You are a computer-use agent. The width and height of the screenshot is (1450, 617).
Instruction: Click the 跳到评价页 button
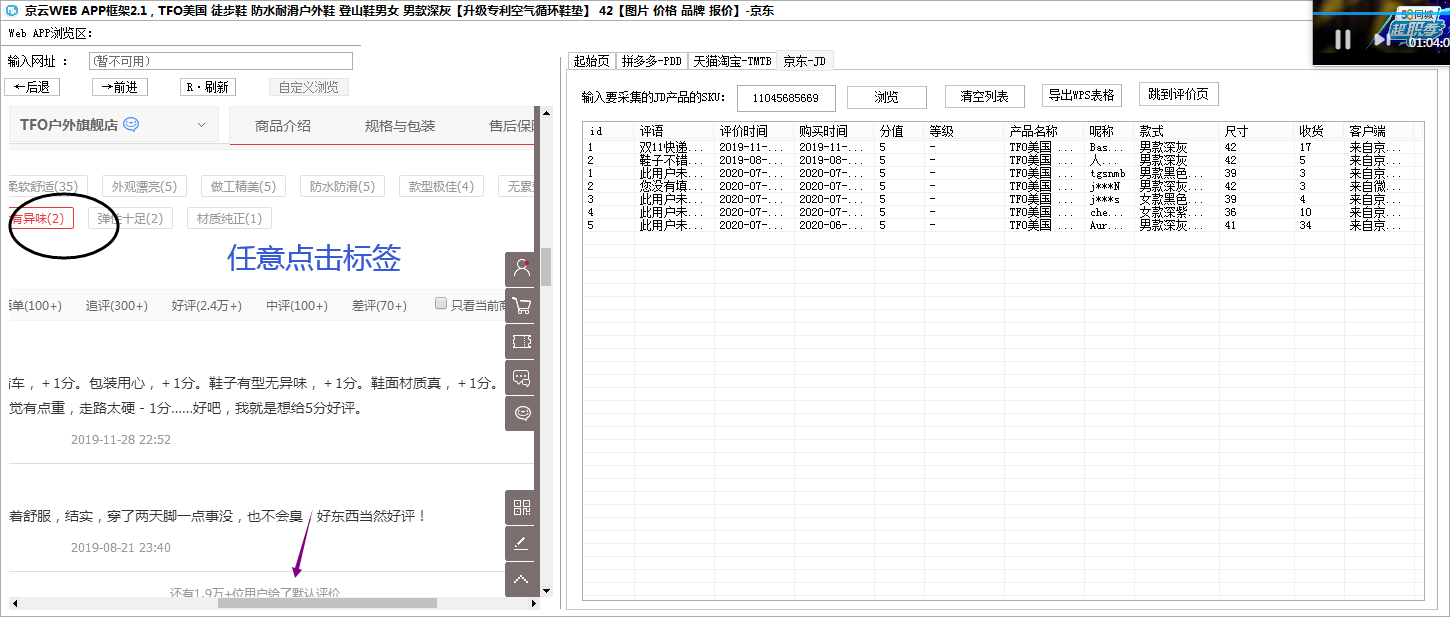(x=1178, y=95)
